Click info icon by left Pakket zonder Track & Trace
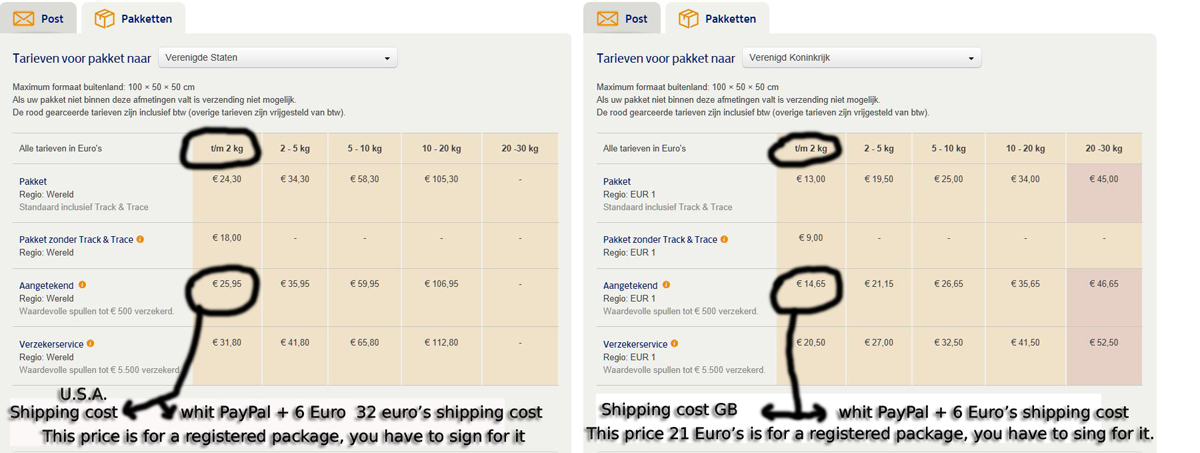 (140, 239)
